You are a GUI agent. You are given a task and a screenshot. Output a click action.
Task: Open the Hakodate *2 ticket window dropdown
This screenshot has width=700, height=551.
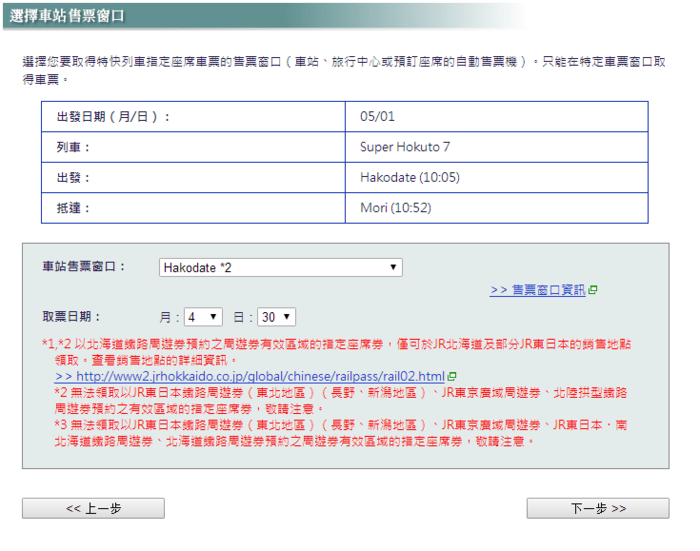pos(280,268)
